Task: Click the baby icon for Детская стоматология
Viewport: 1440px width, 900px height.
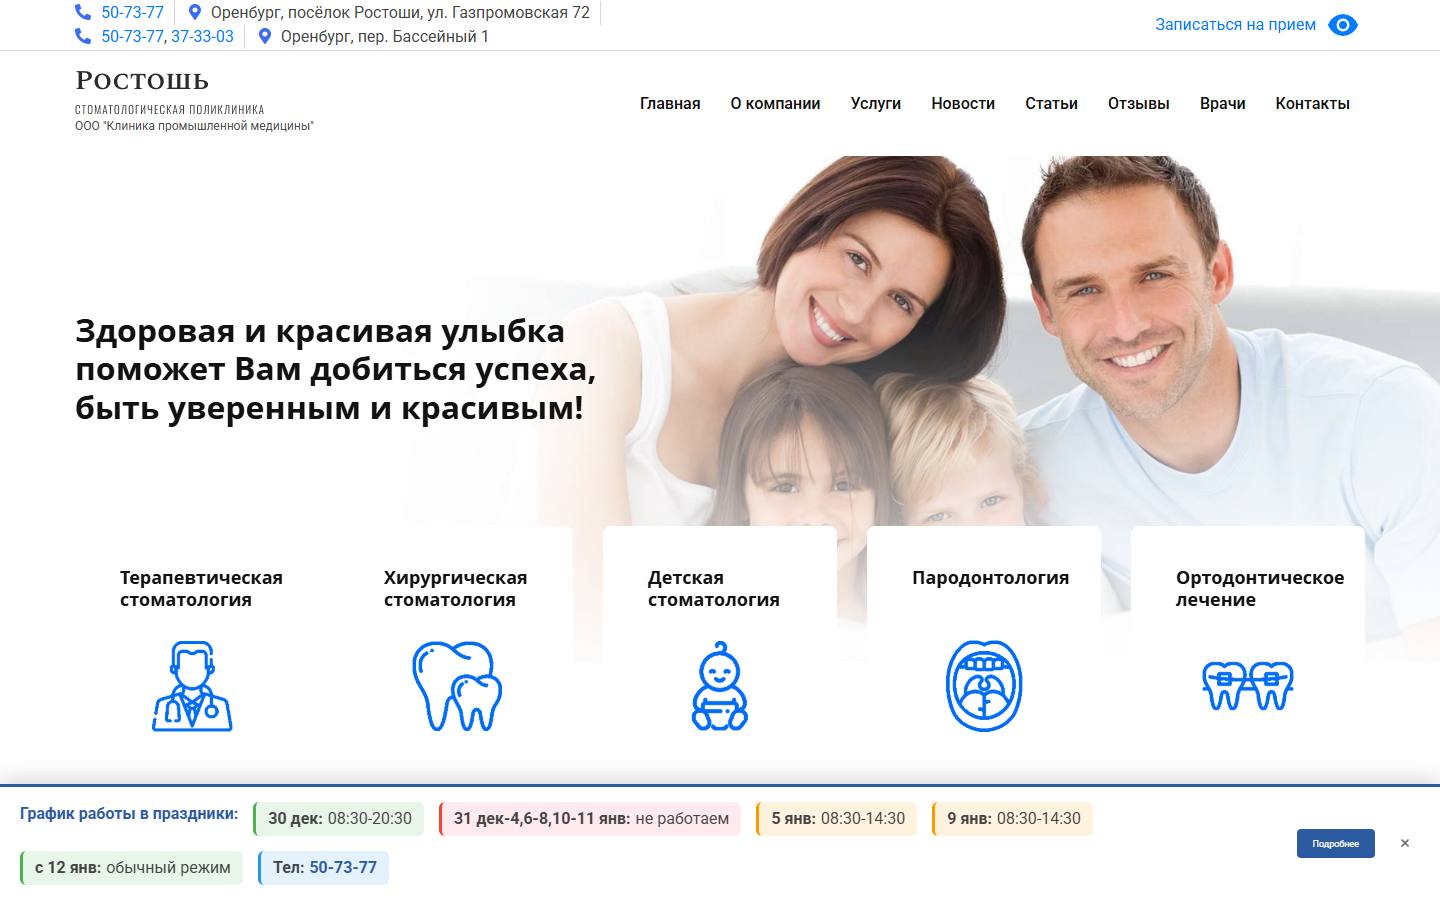Action: point(720,686)
